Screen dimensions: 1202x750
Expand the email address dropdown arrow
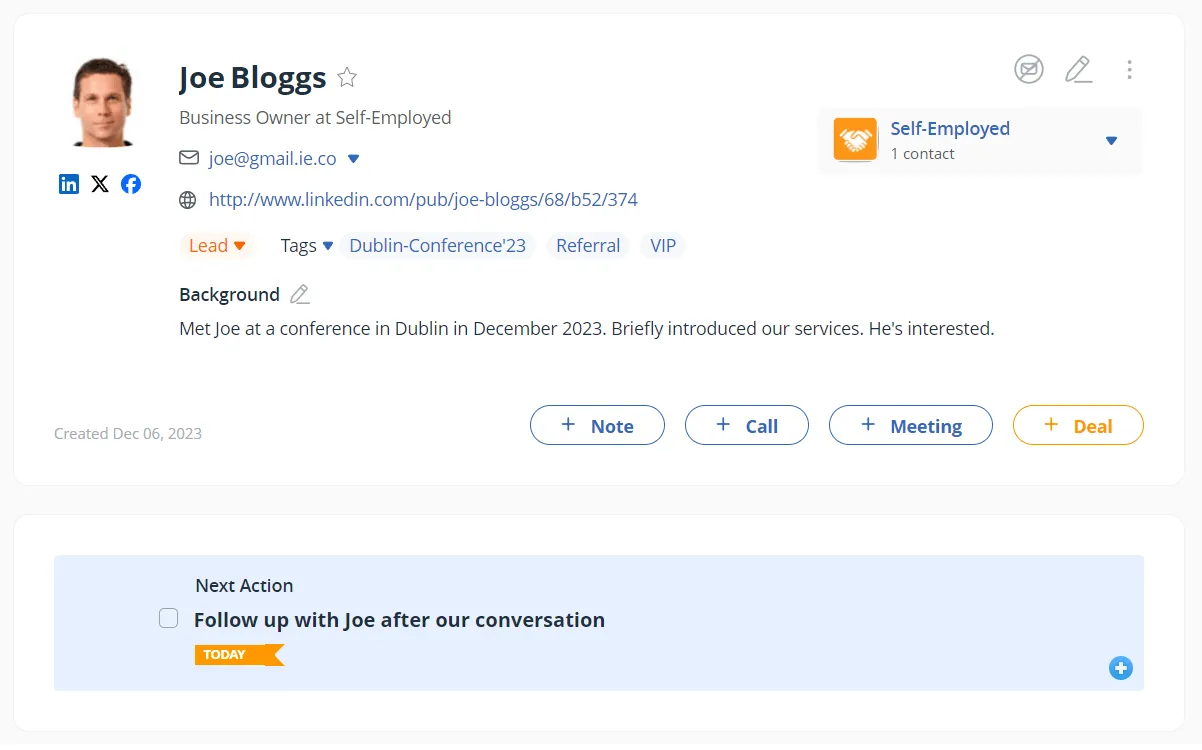coord(353,159)
